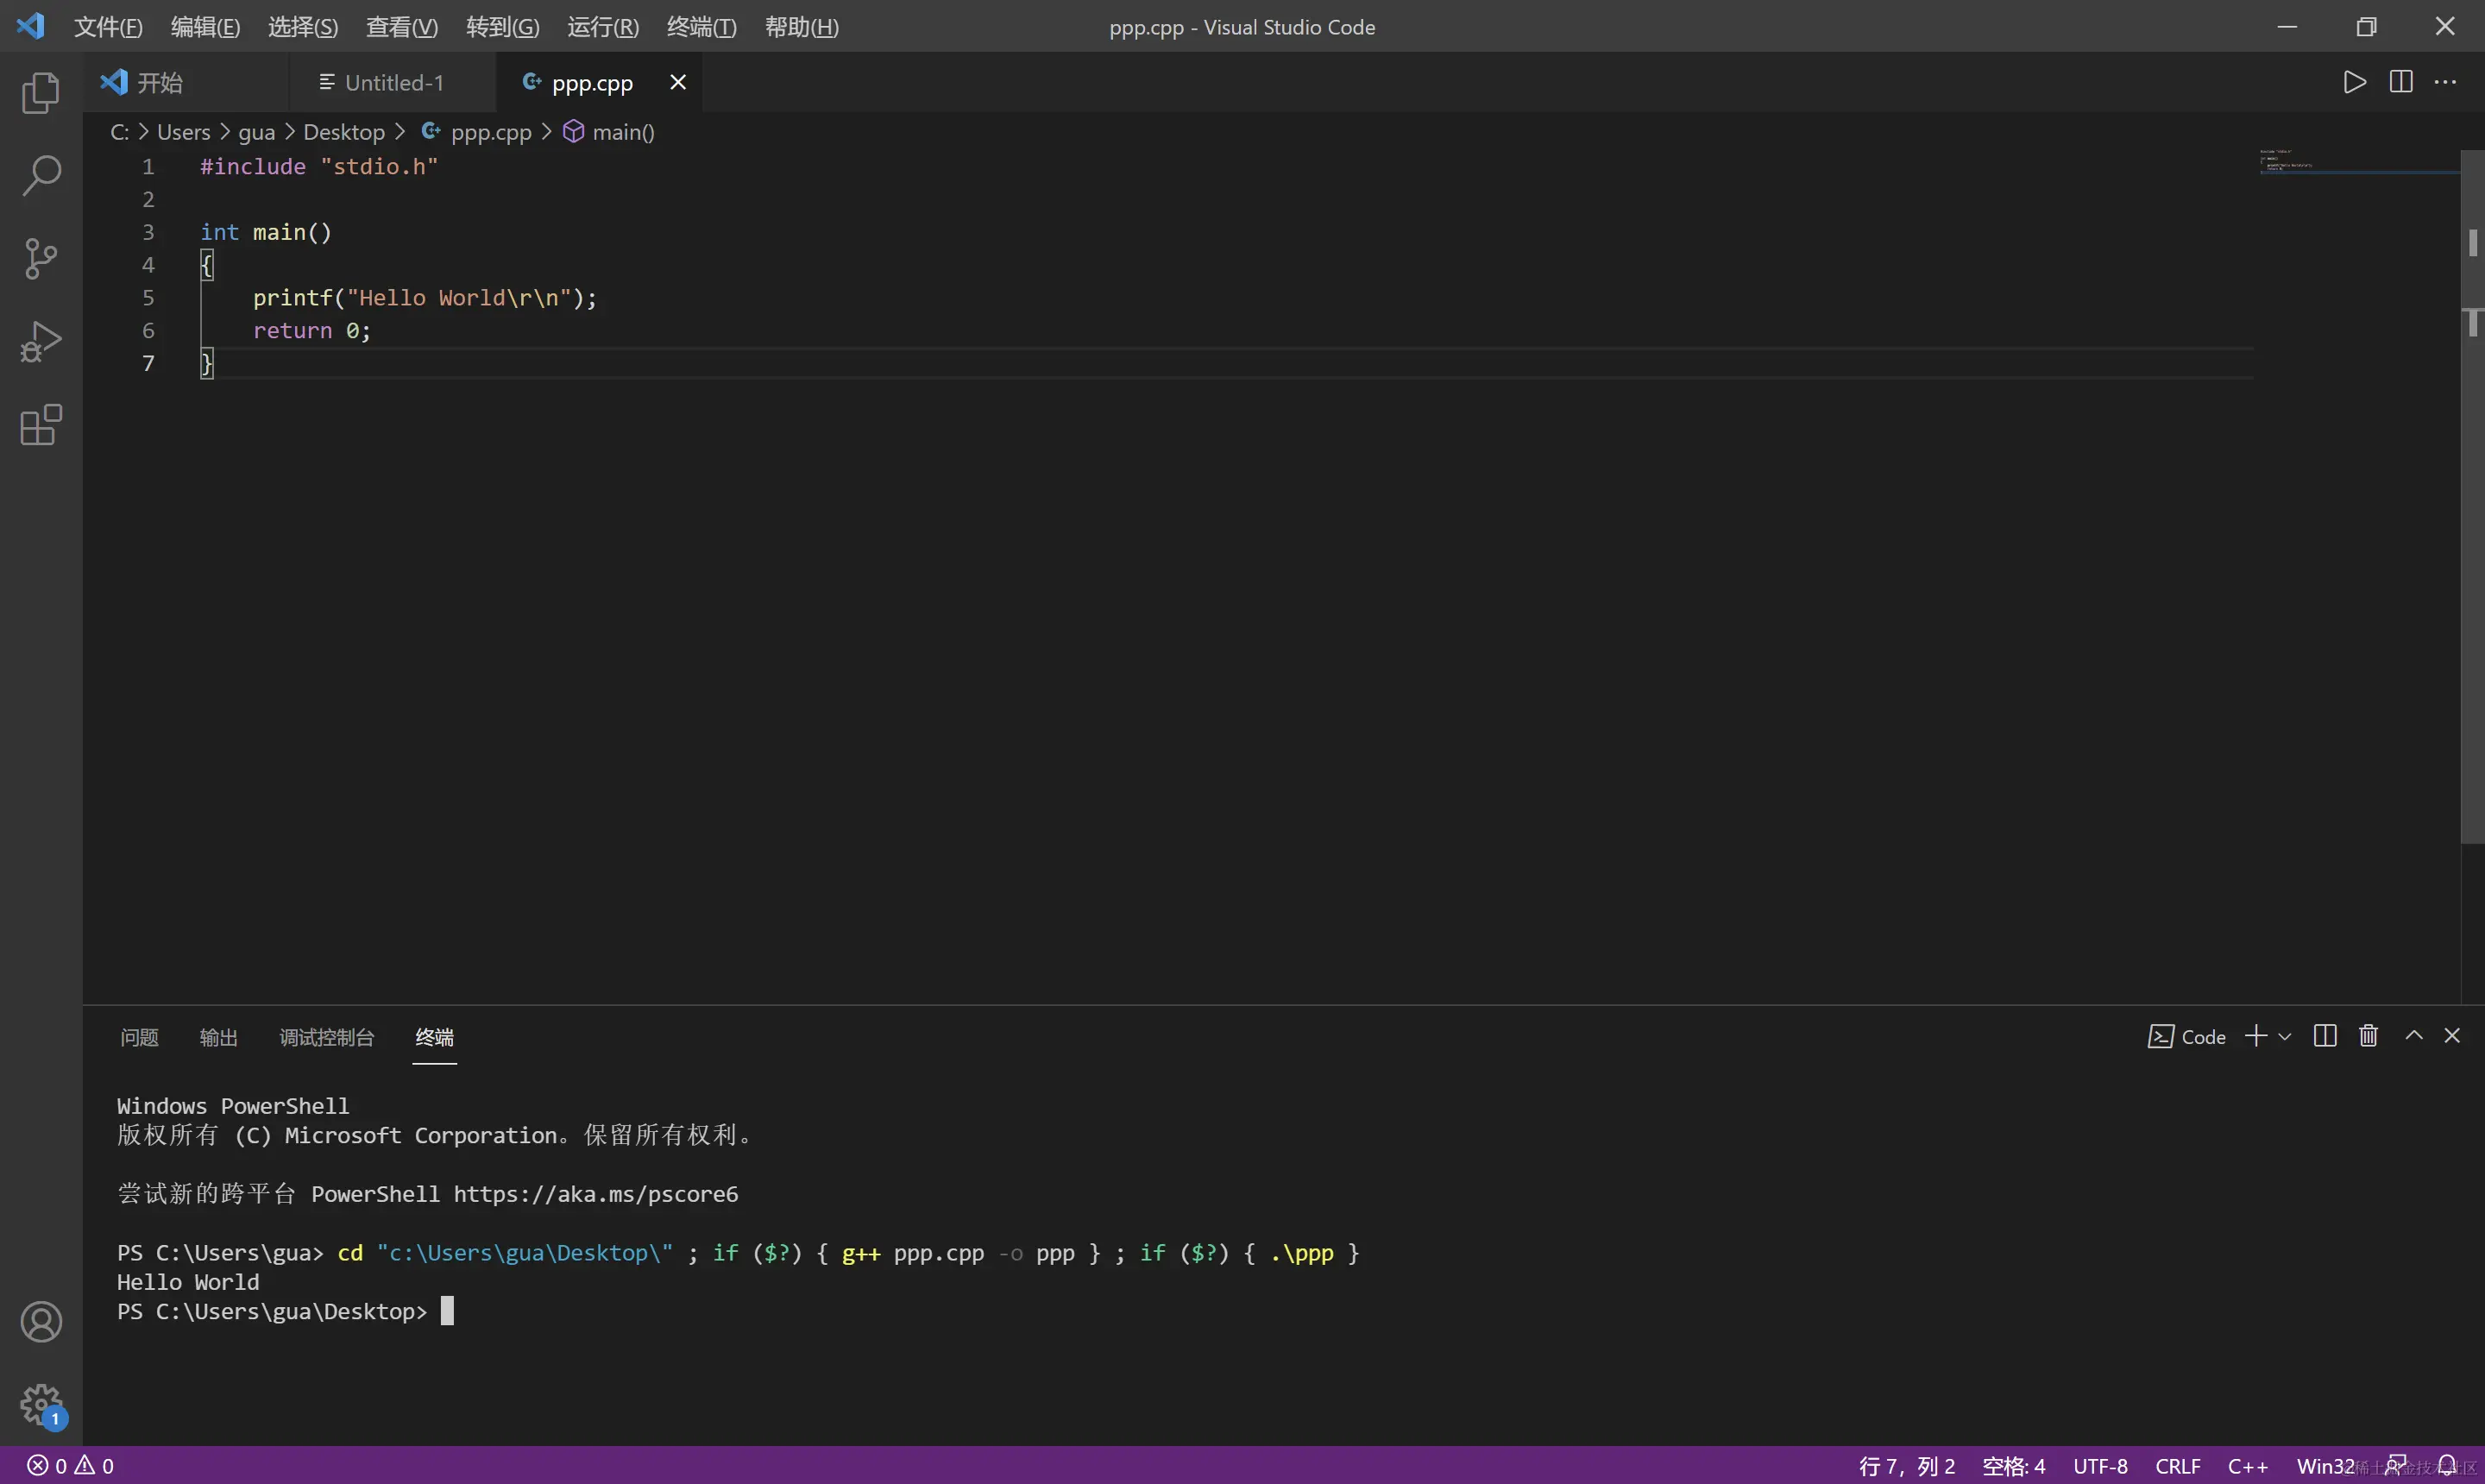Open the editor's More Actions ellipsis
This screenshot has height=1484, width=2485.
[x=2445, y=82]
